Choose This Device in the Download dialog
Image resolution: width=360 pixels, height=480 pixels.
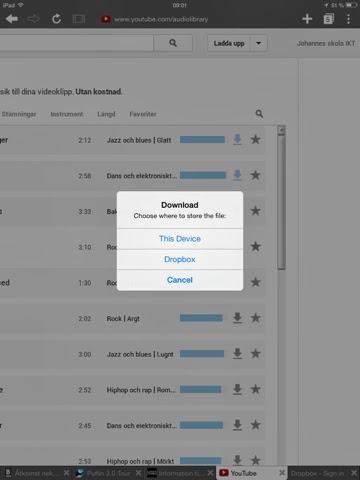(x=180, y=239)
